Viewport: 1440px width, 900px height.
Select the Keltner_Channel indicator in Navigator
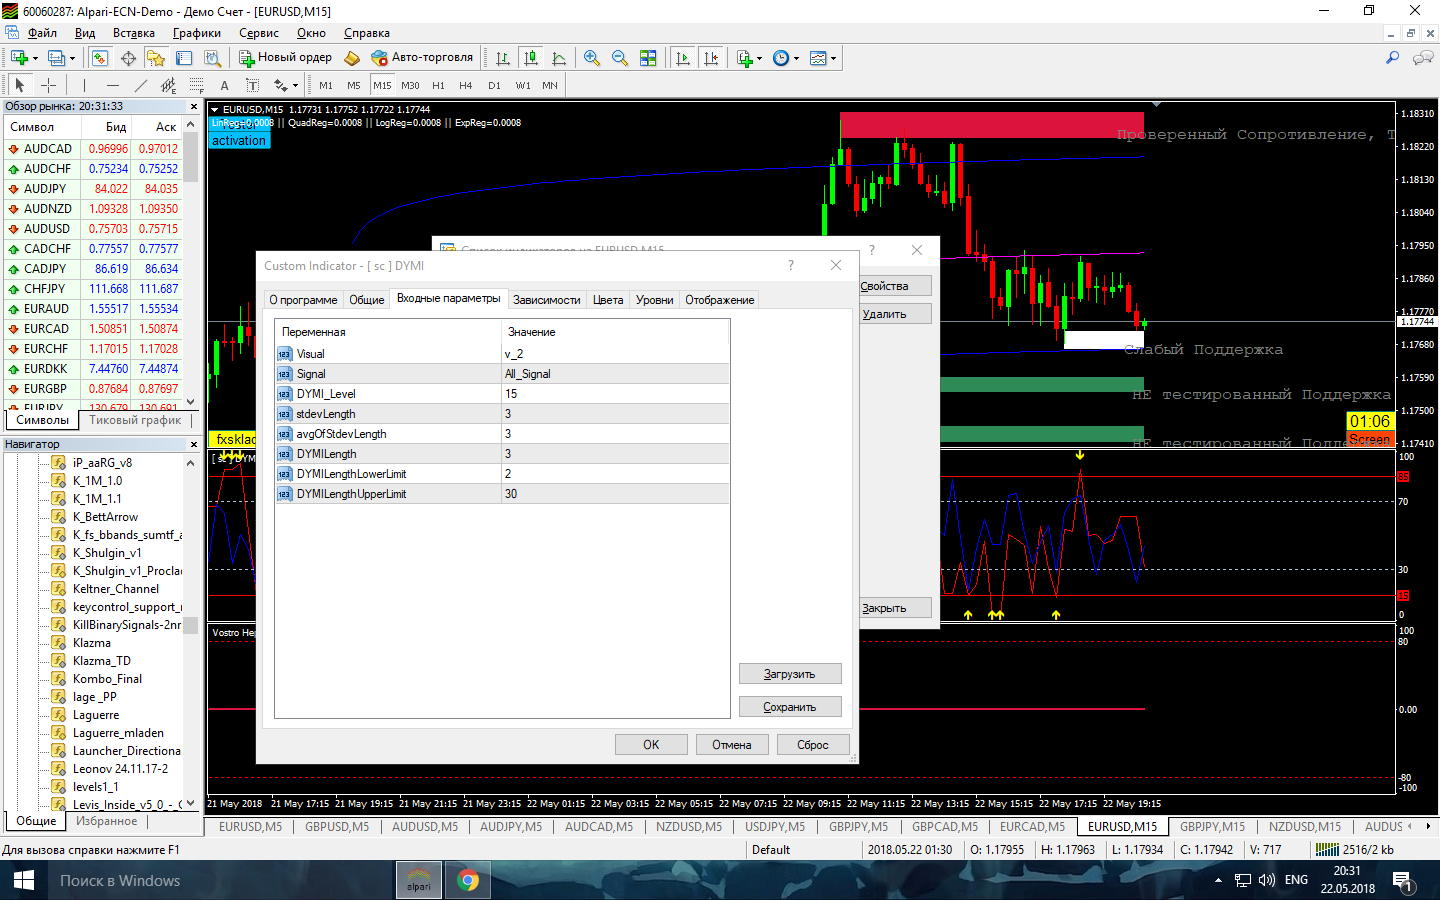click(x=115, y=589)
